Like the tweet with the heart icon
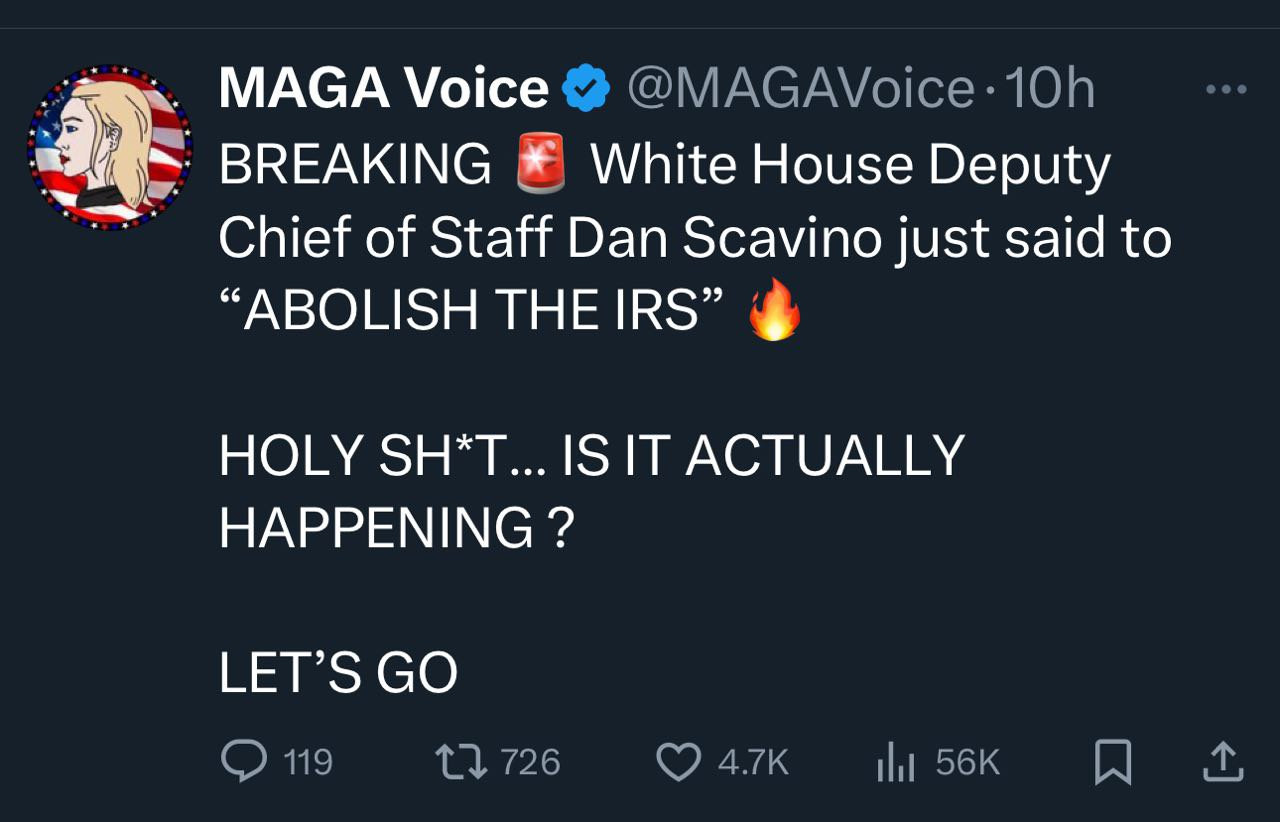 click(678, 763)
